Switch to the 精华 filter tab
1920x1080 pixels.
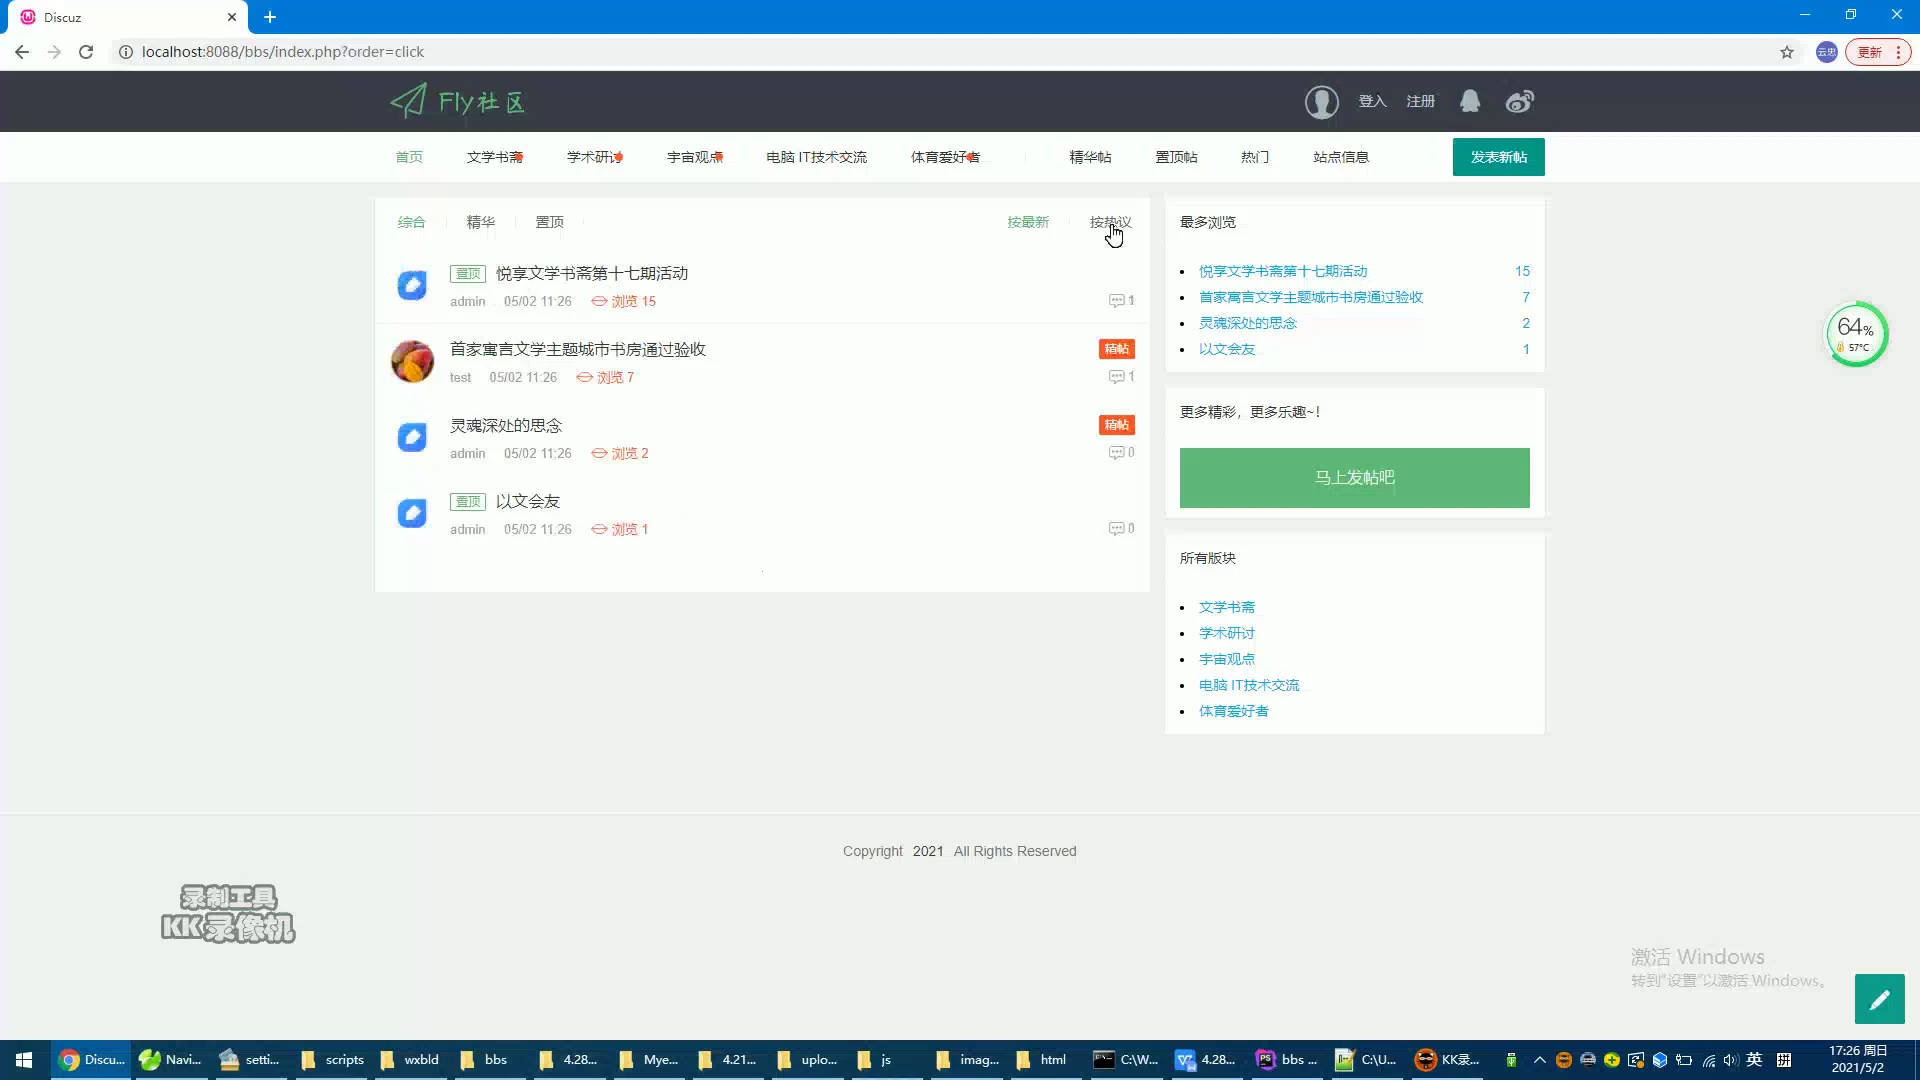pos(480,222)
